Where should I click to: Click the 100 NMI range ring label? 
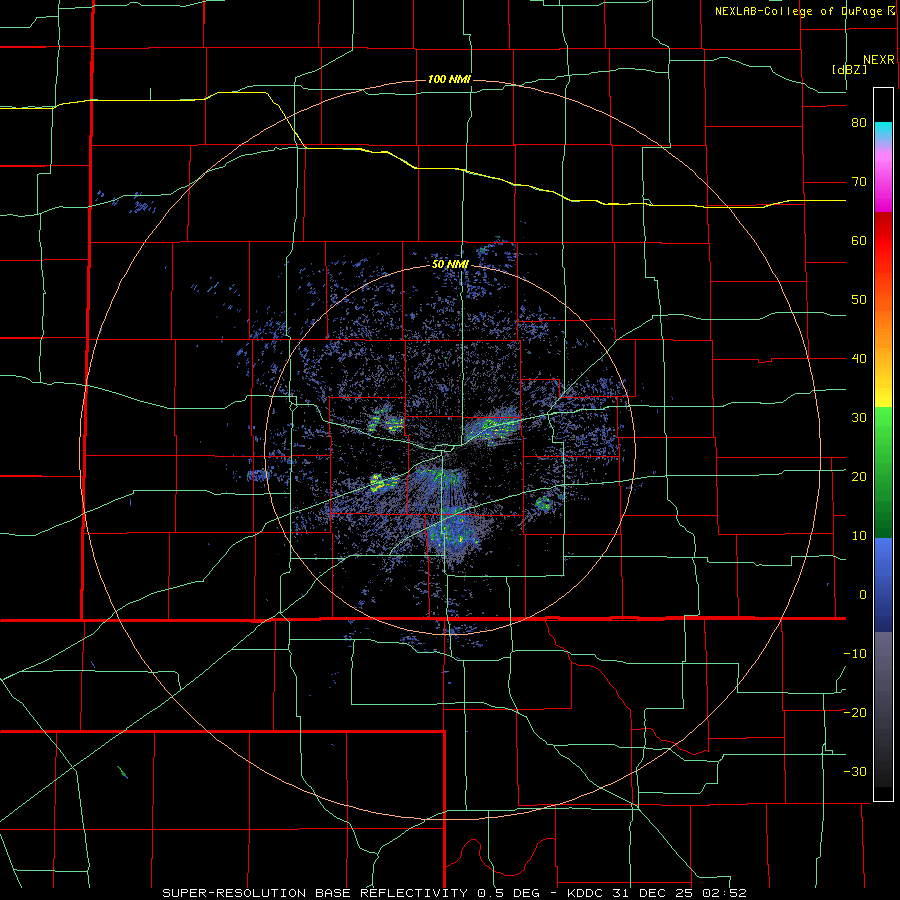(x=449, y=79)
